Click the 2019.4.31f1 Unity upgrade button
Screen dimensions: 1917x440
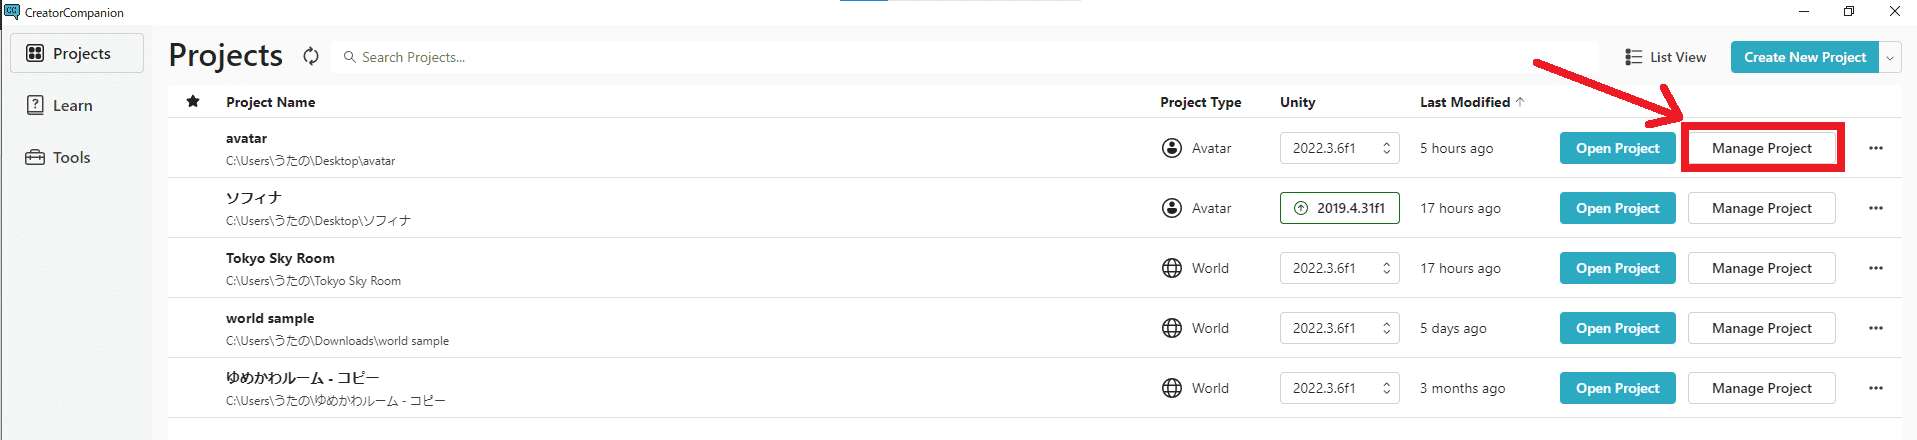click(x=1339, y=208)
